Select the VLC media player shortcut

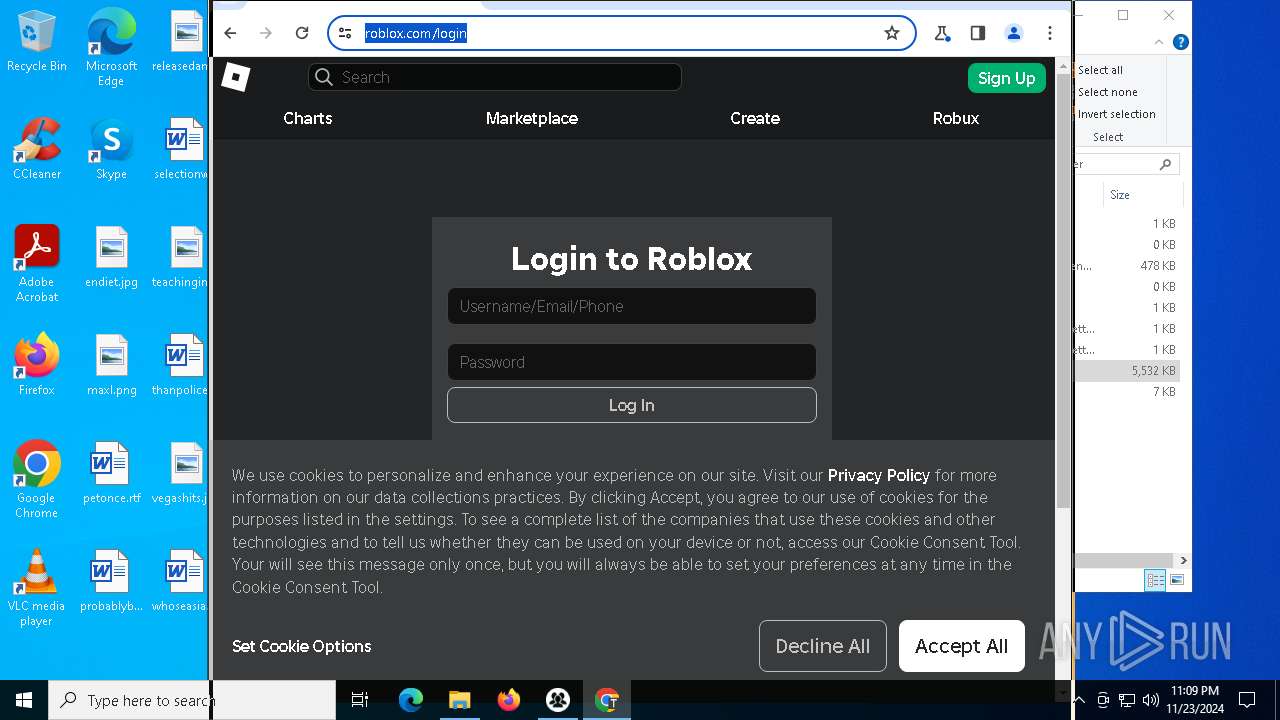tap(37, 588)
